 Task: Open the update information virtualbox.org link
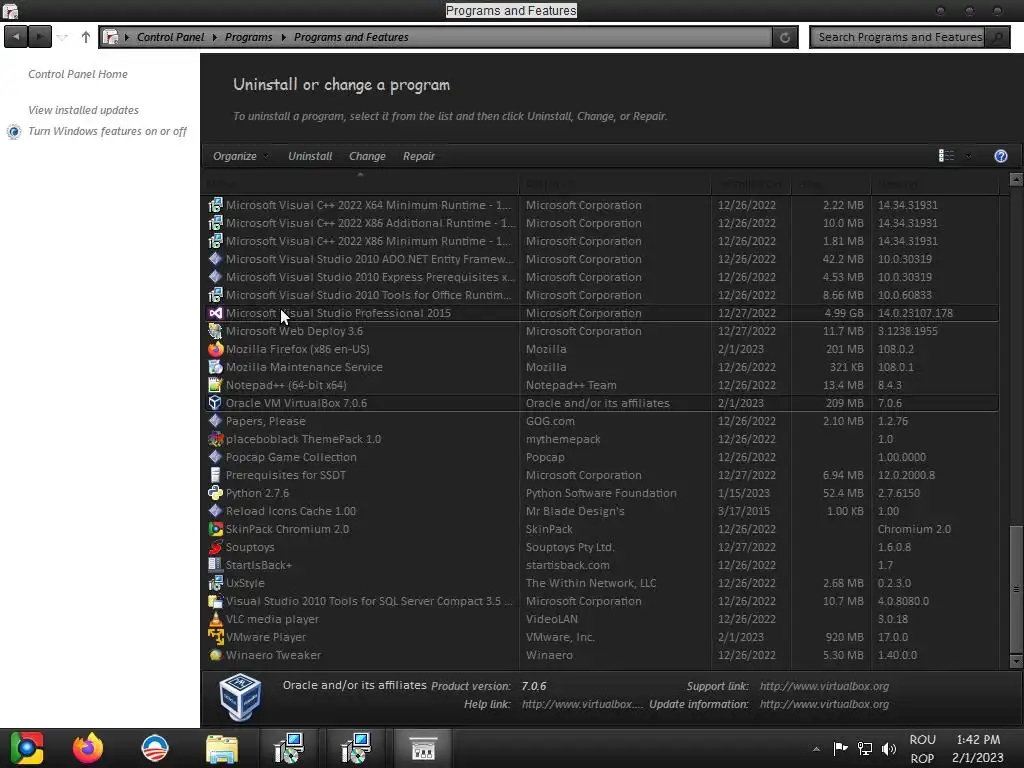point(824,704)
